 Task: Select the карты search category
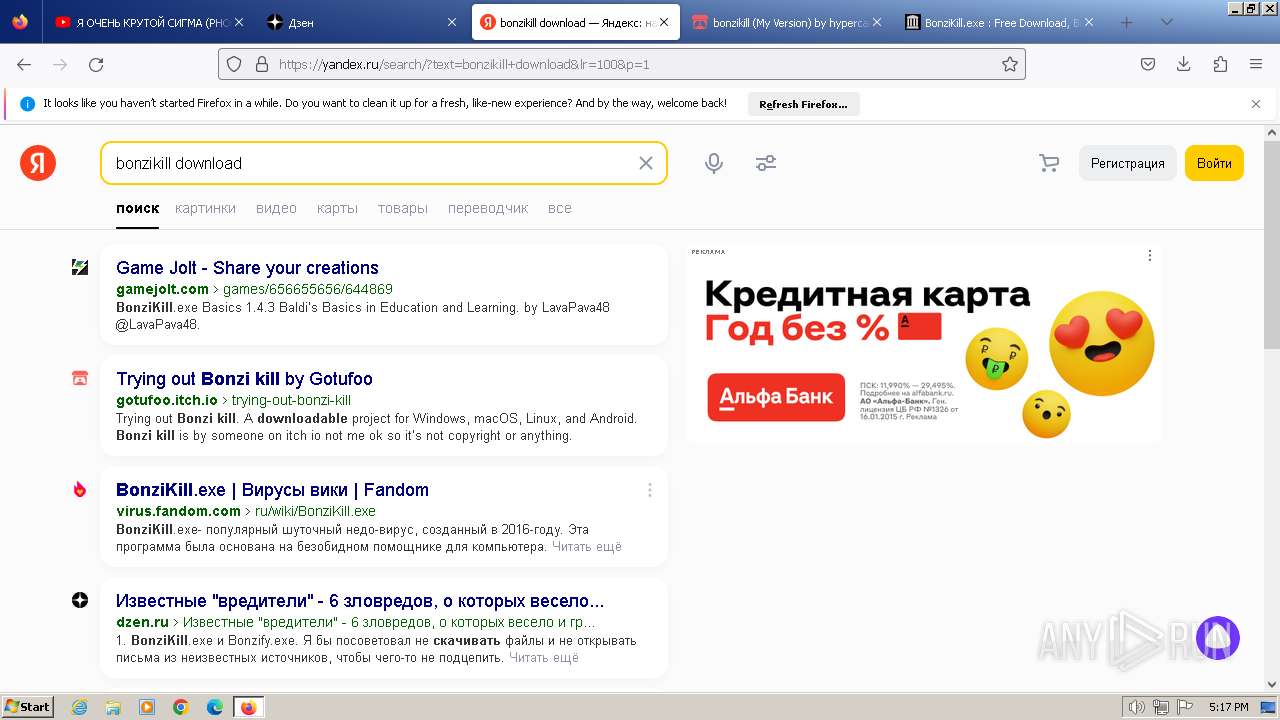[337, 208]
